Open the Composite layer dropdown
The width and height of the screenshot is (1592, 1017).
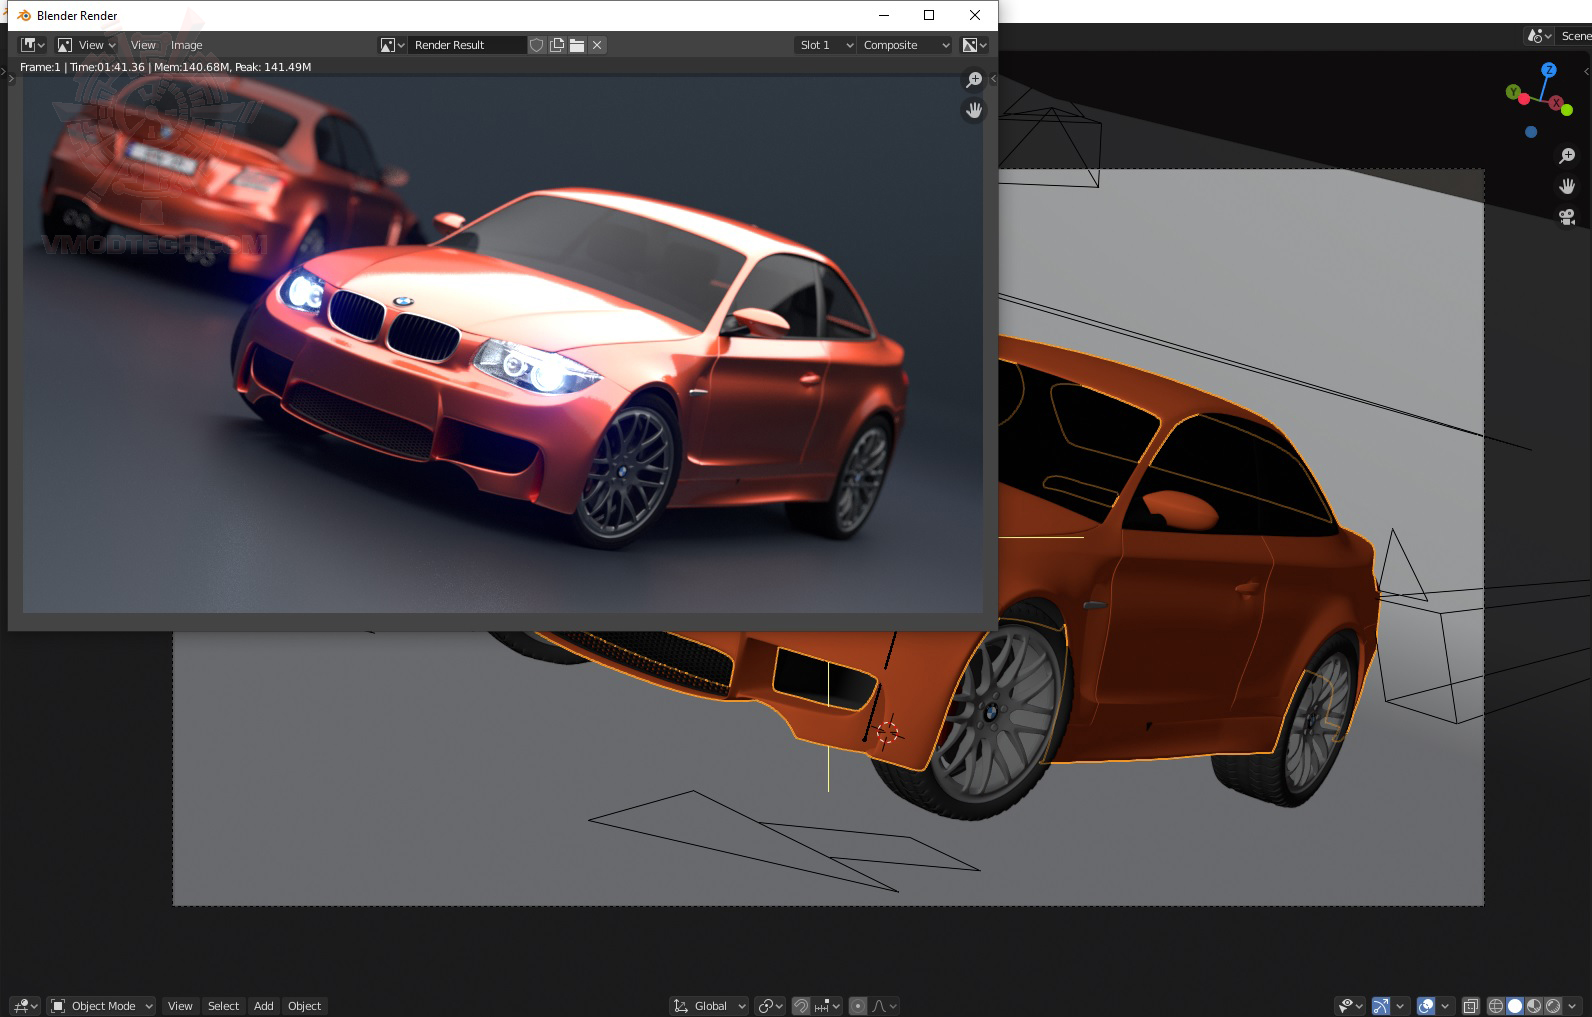(x=905, y=45)
